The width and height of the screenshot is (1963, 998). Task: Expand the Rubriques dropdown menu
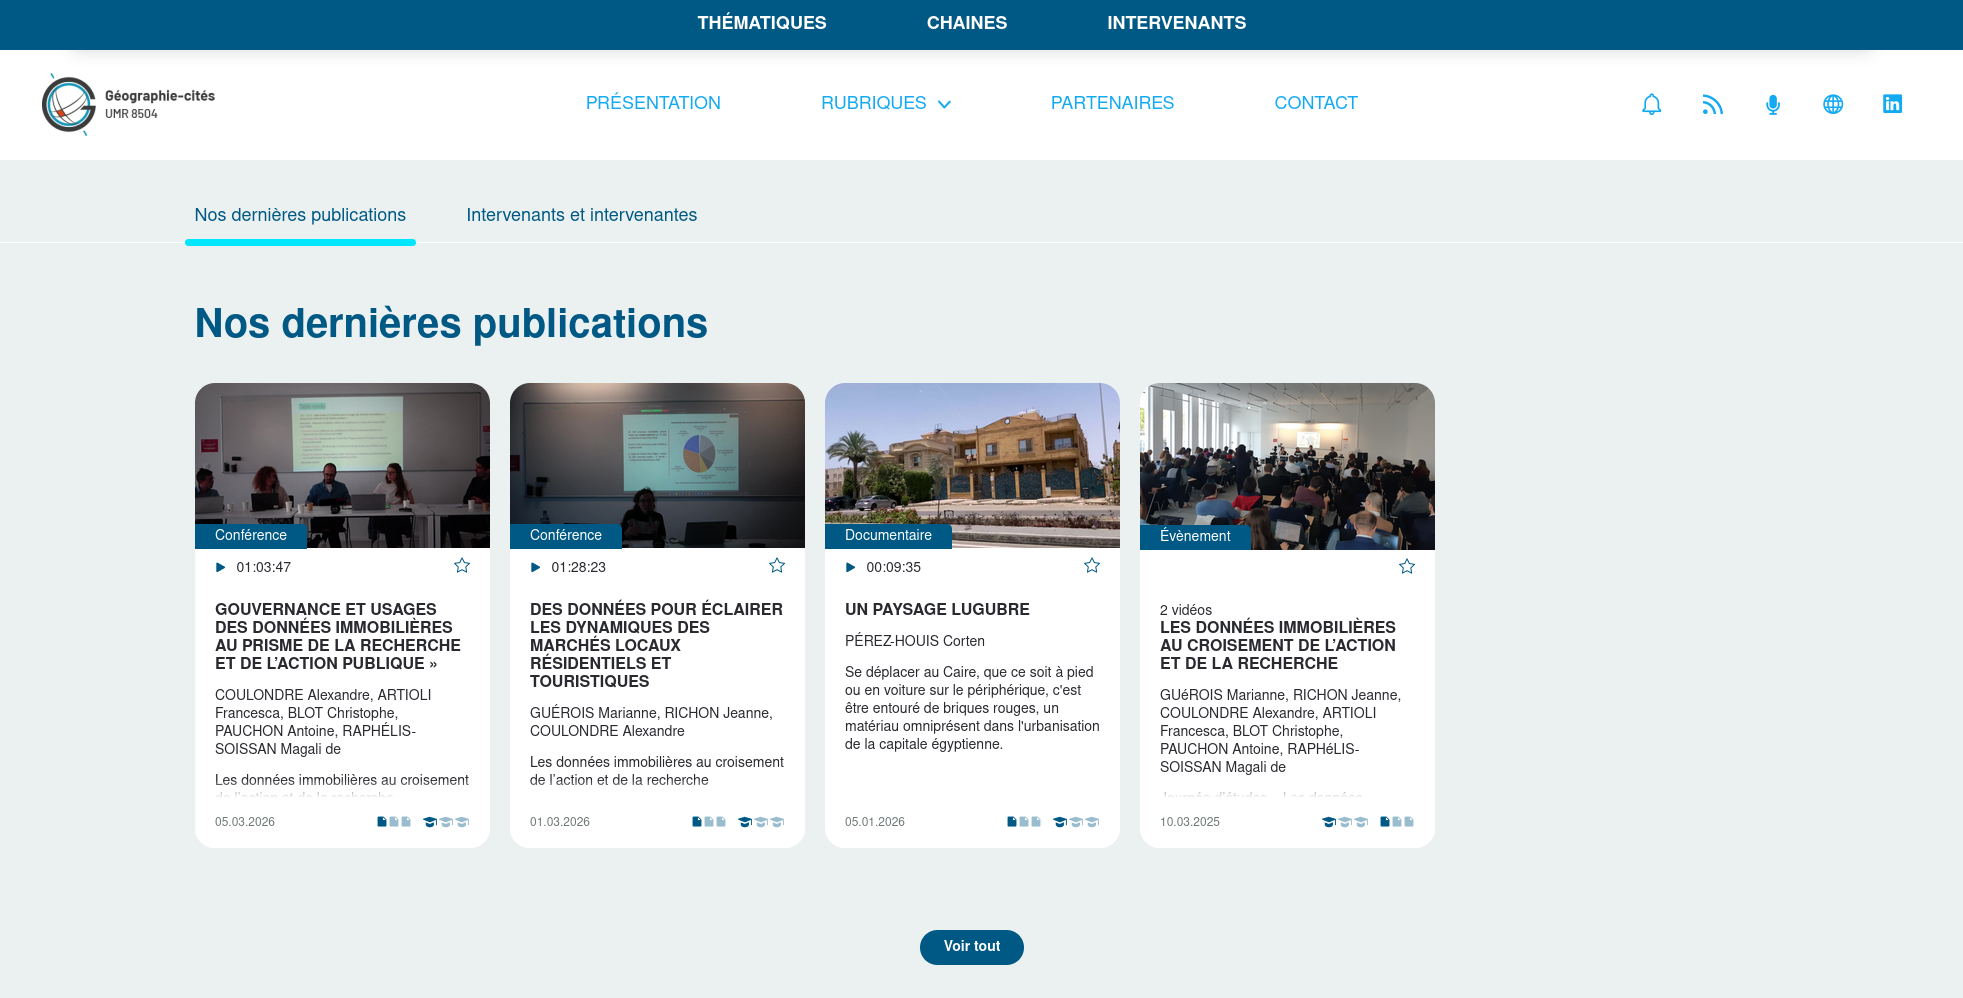pyautogui.click(x=885, y=103)
